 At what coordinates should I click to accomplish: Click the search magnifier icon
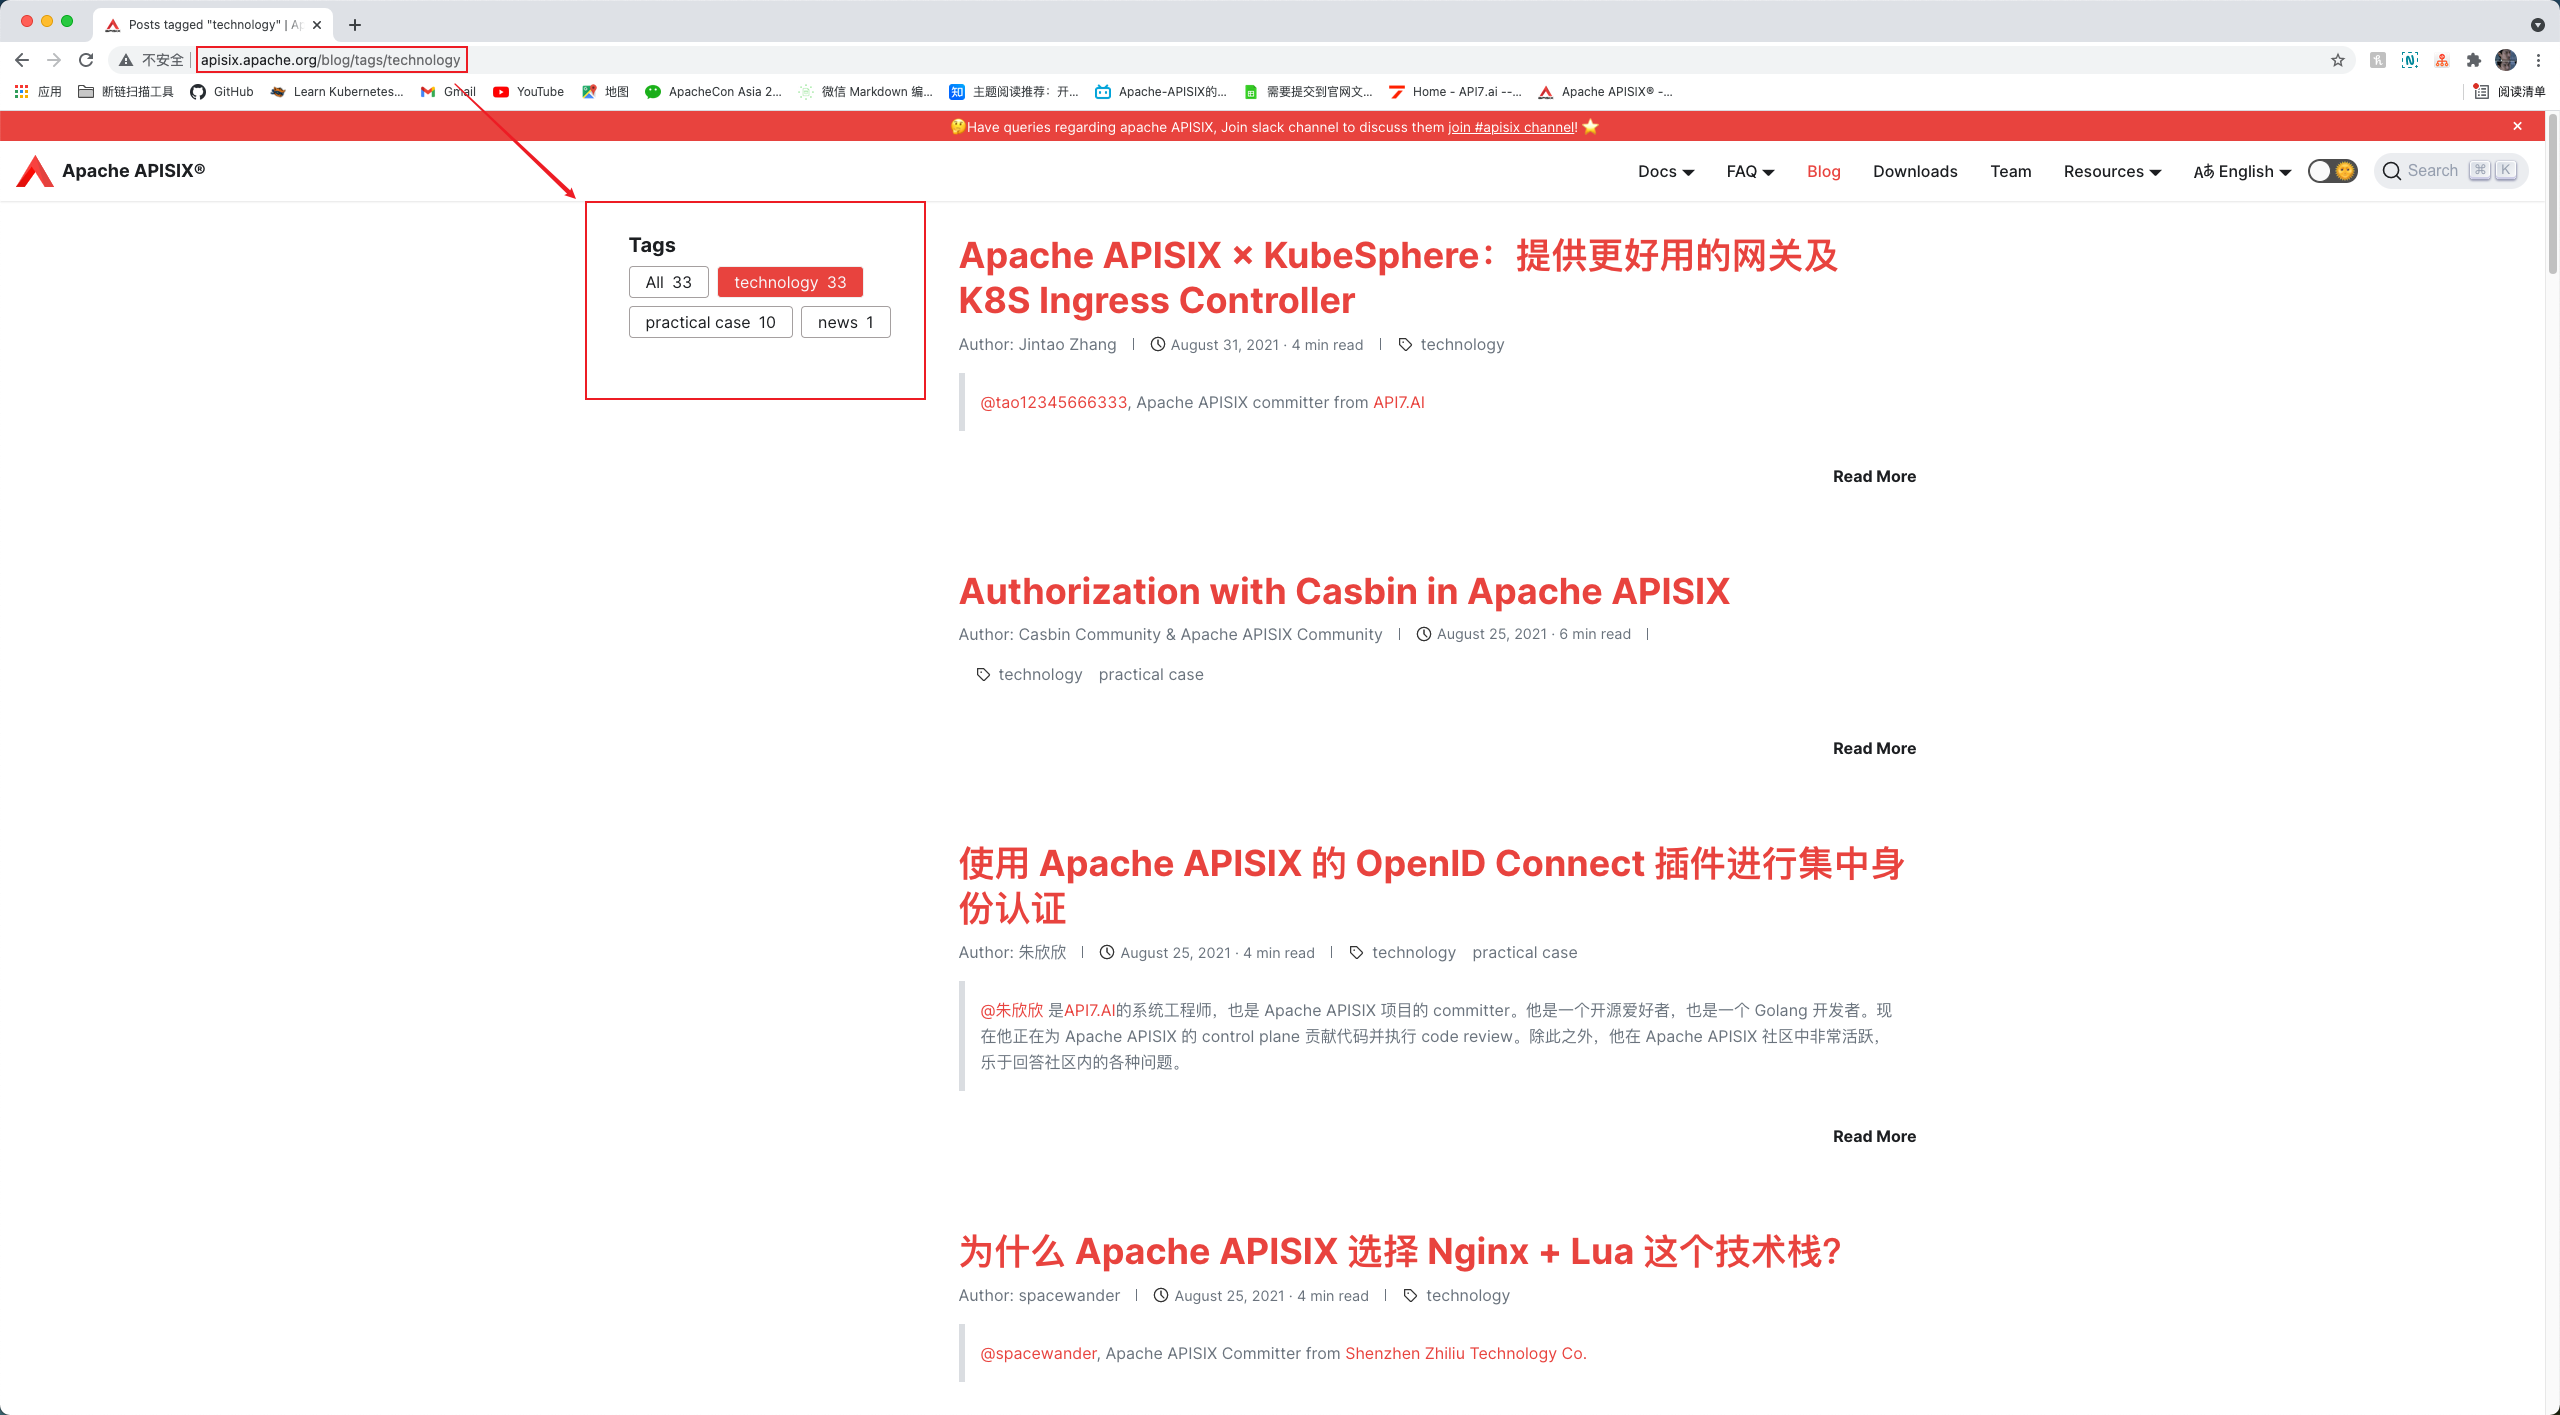click(x=2392, y=171)
